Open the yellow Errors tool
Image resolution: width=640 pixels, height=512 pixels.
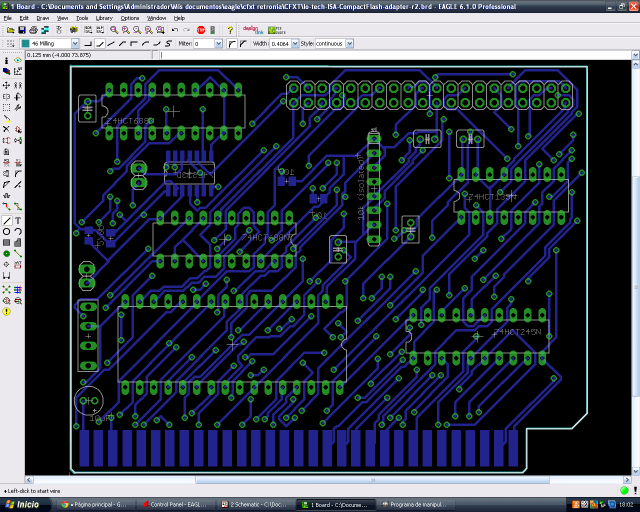pyautogui.click(x=6, y=312)
